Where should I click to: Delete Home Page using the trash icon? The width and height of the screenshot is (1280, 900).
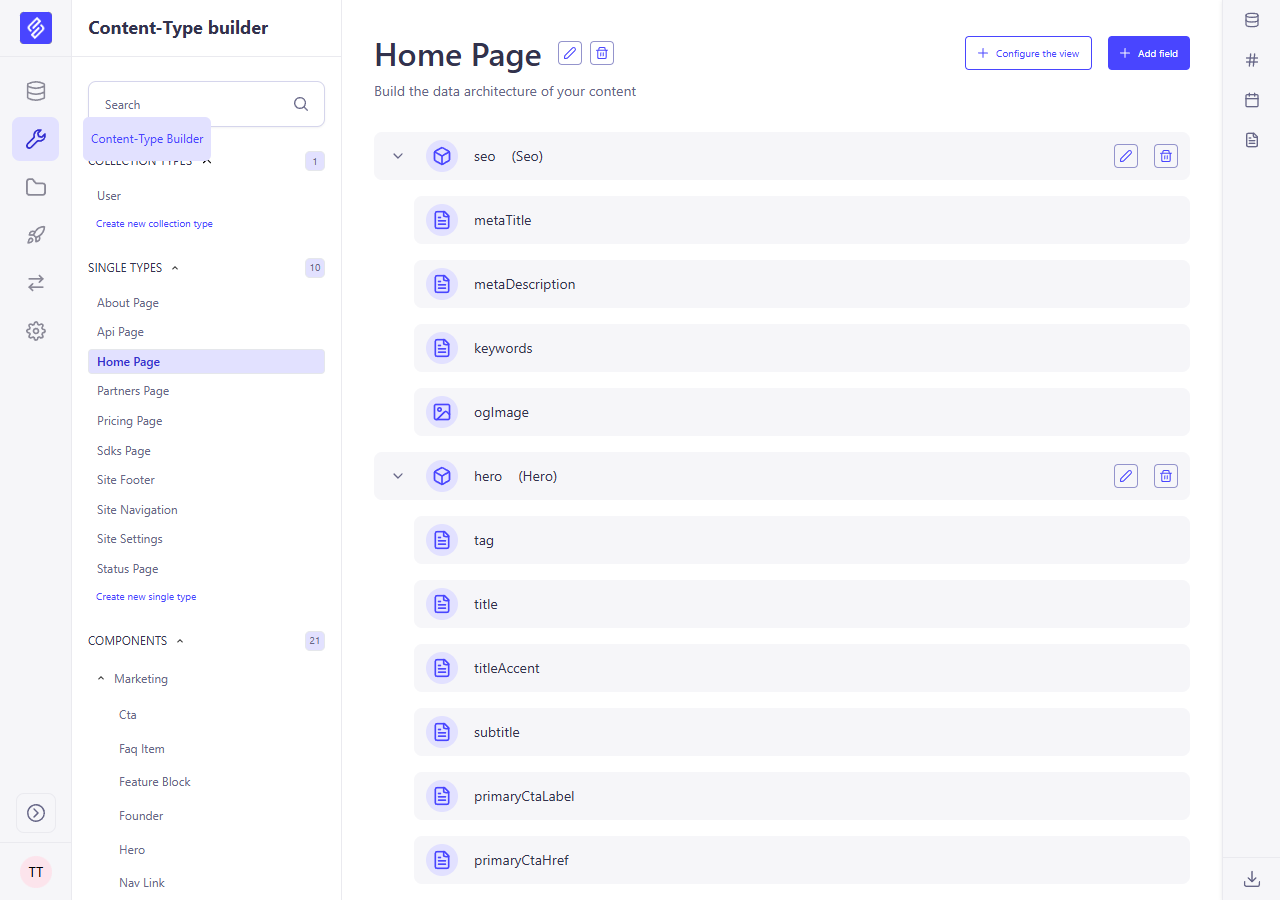pyautogui.click(x=602, y=53)
